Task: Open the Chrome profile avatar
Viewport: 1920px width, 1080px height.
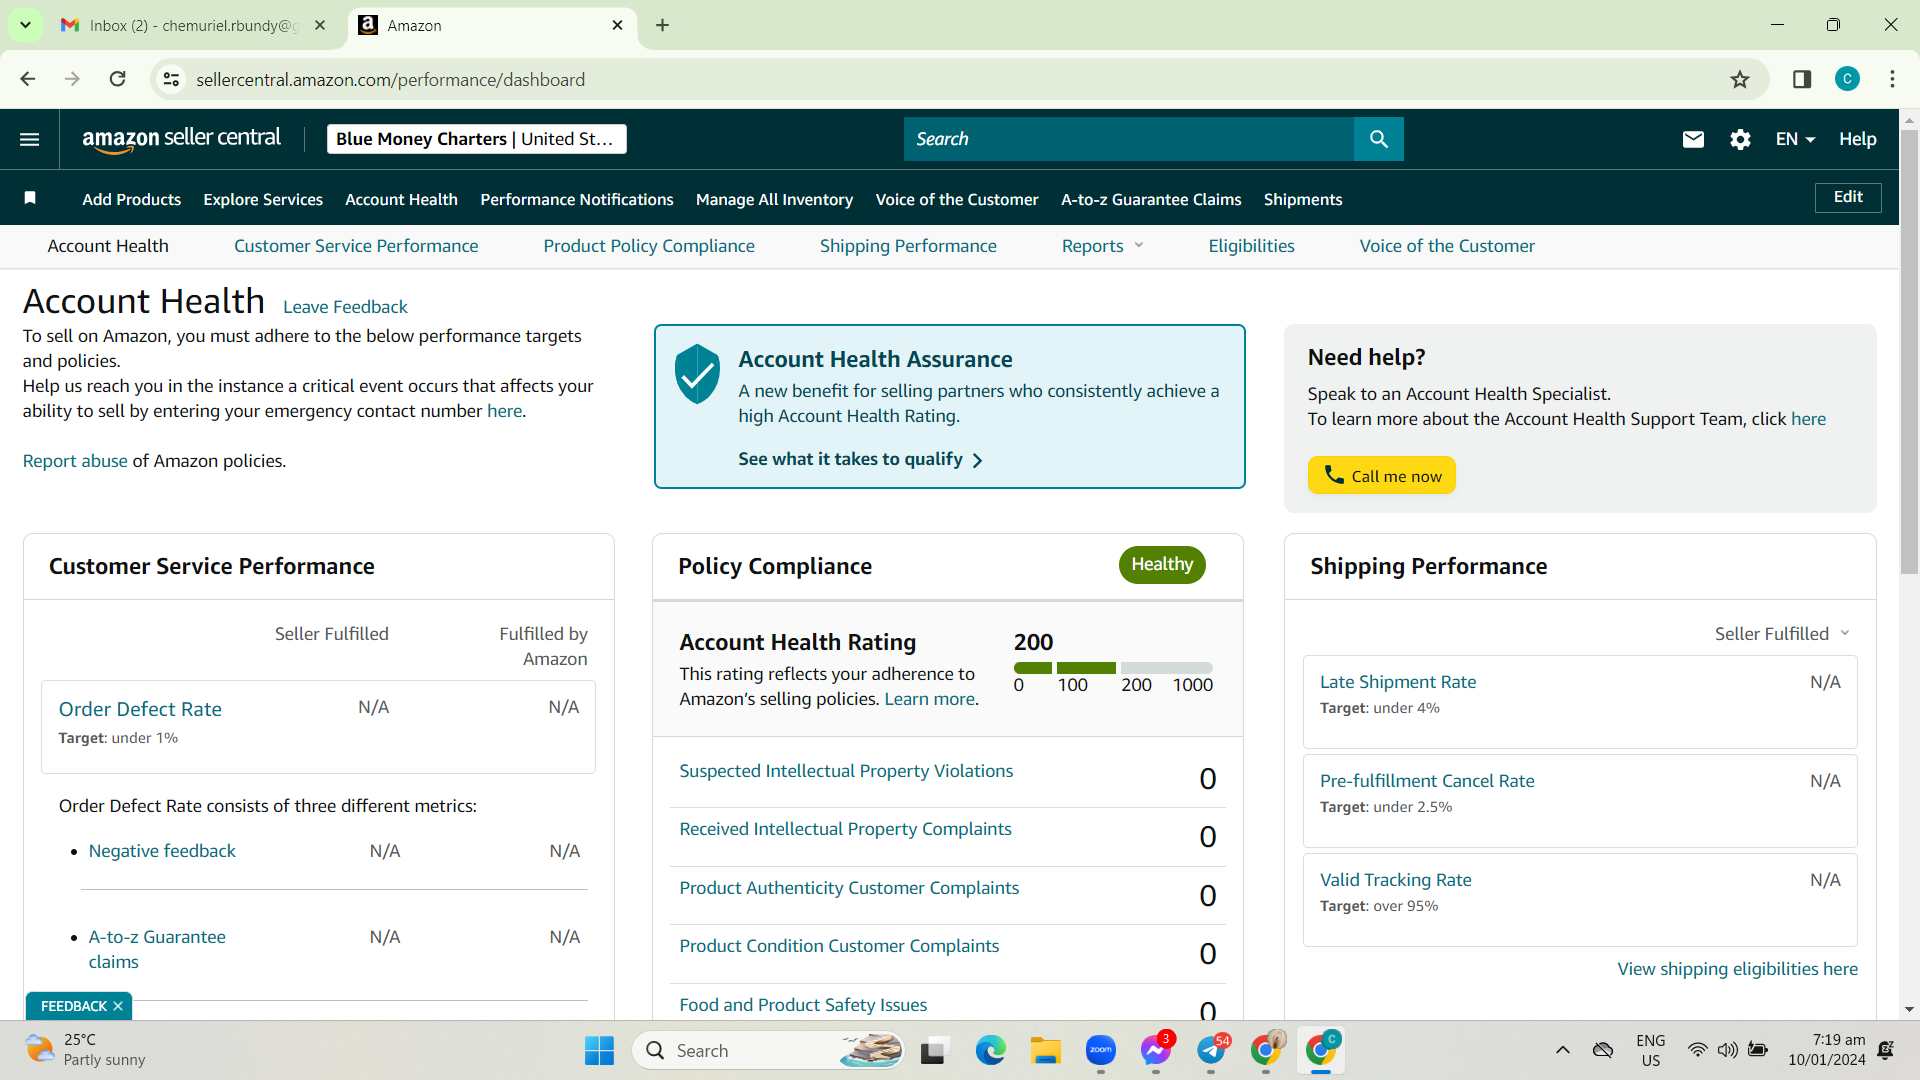Action: click(1847, 79)
